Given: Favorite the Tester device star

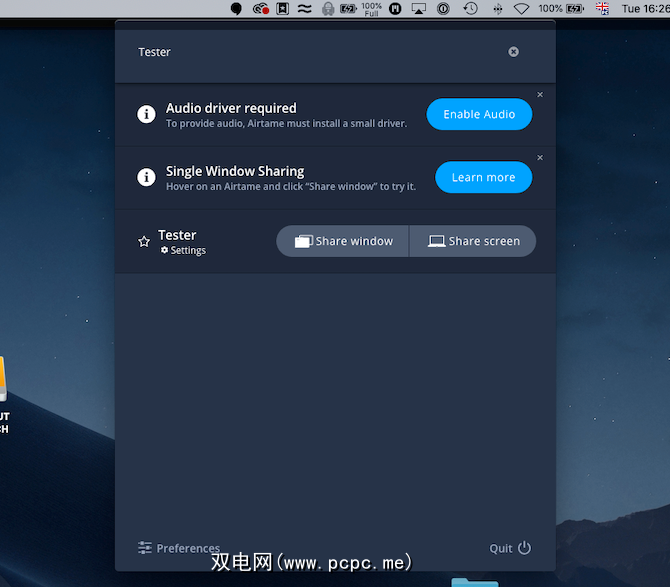Looking at the screenshot, I should (x=144, y=242).
